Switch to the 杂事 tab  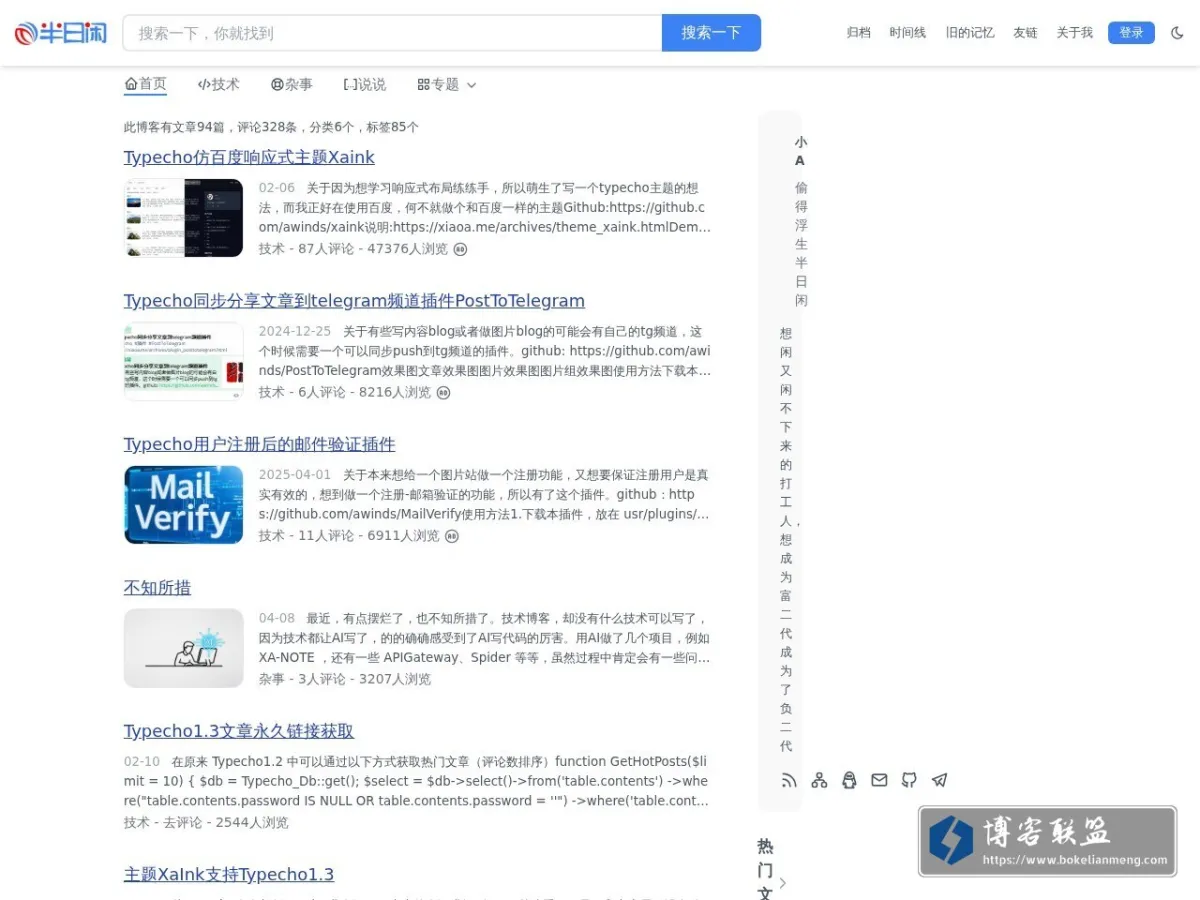pyautogui.click(x=291, y=85)
